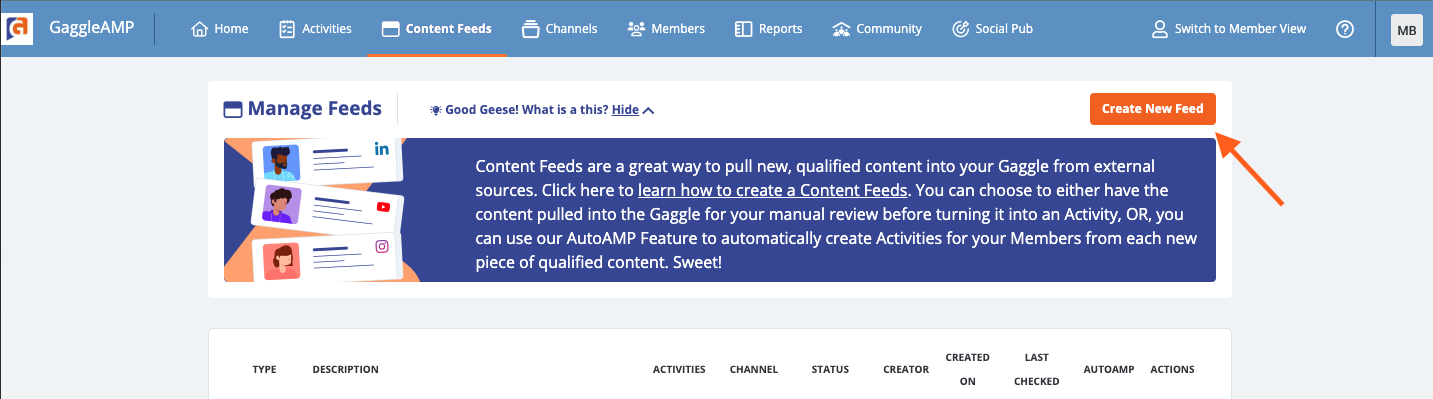This screenshot has width=1433, height=399.
Task: Click the DESCRIPTION column header
Action: [345, 369]
